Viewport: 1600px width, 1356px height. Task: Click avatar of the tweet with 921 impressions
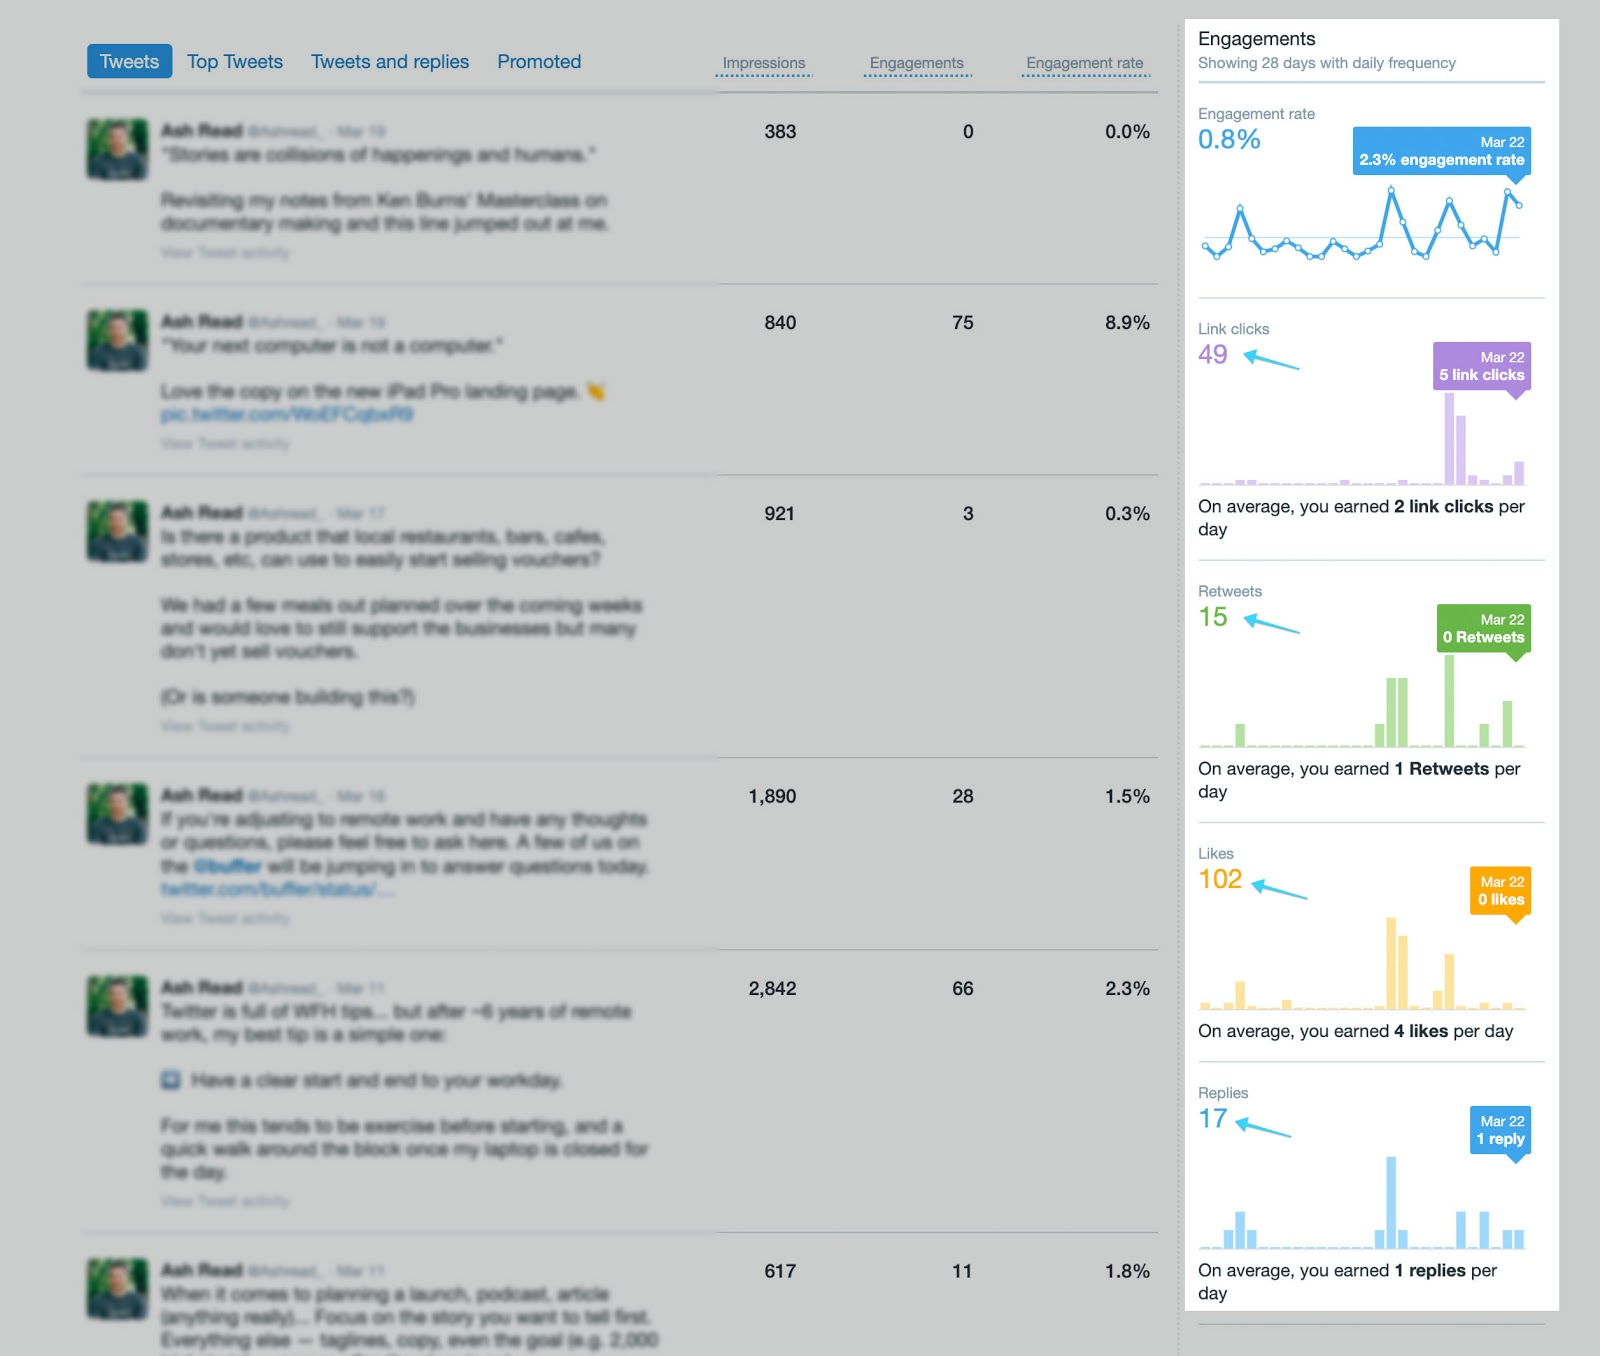(x=117, y=531)
